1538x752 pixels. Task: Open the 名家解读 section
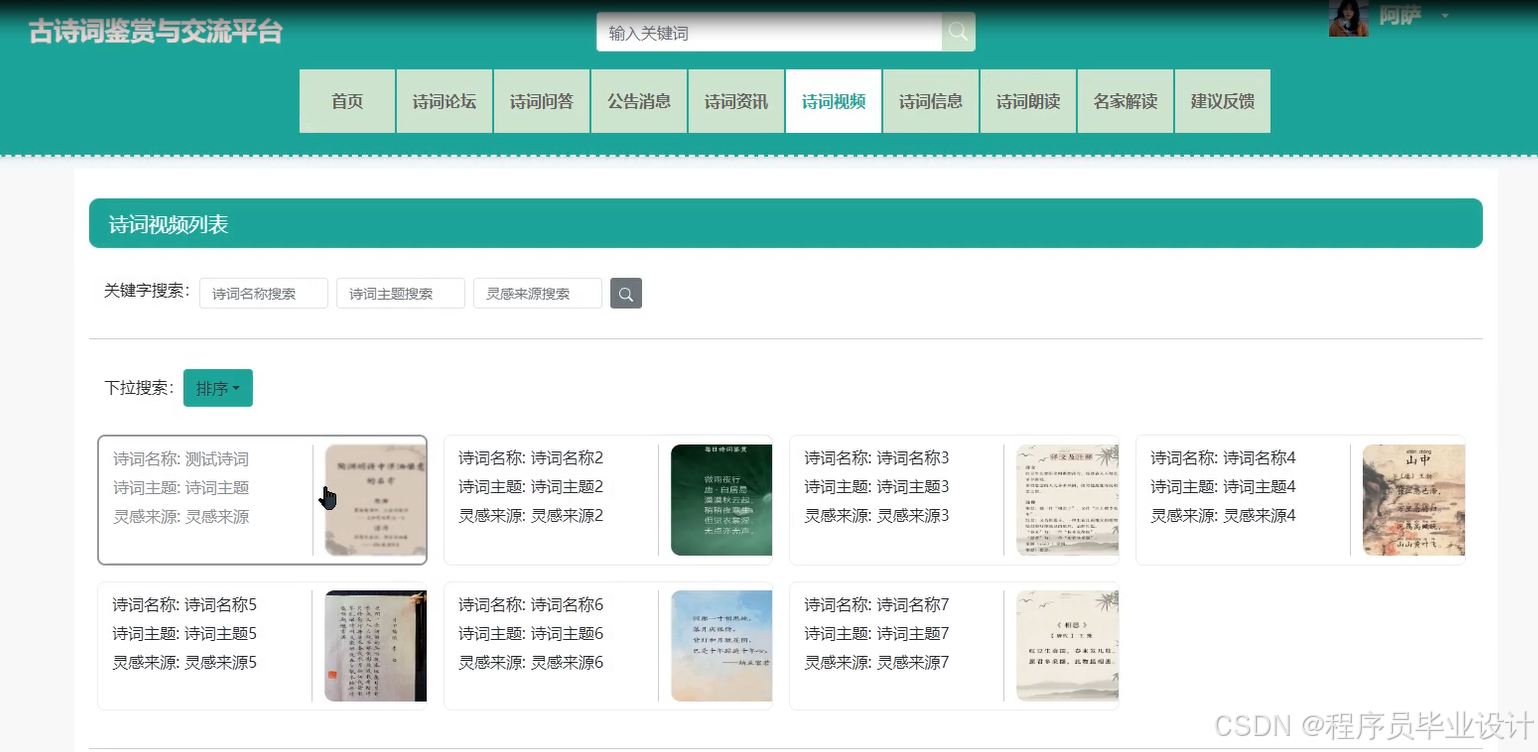tap(1124, 100)
